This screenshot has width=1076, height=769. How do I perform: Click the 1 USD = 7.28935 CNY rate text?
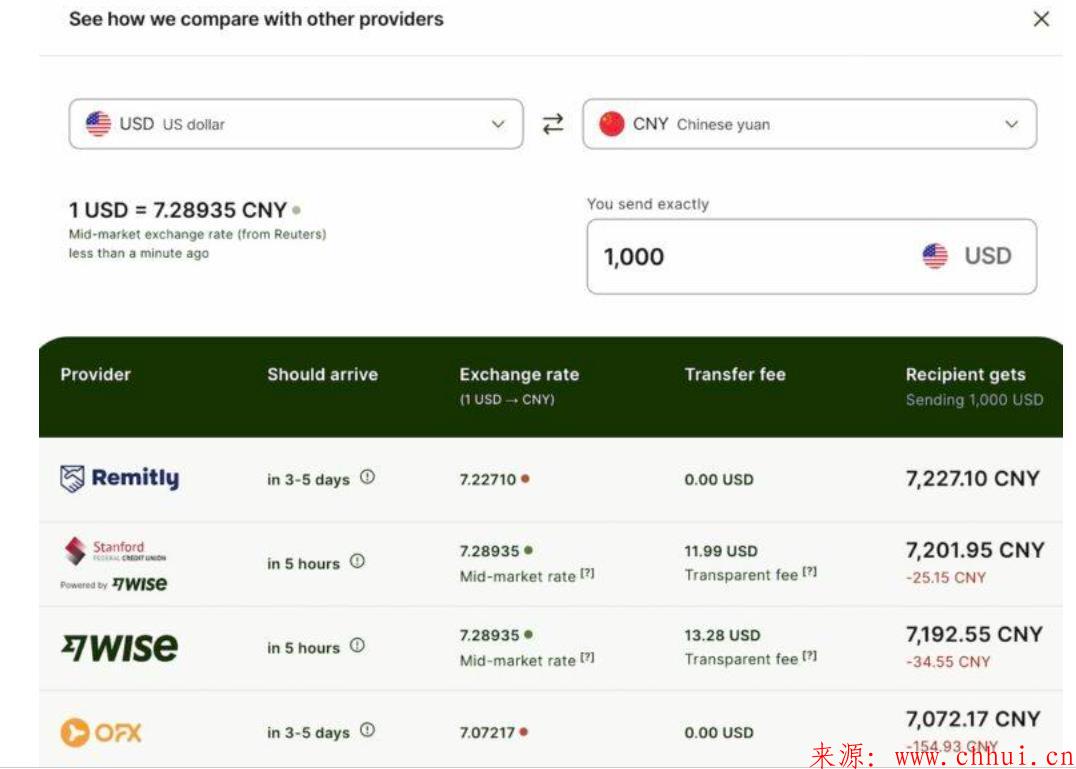click(x=178, y=210)
